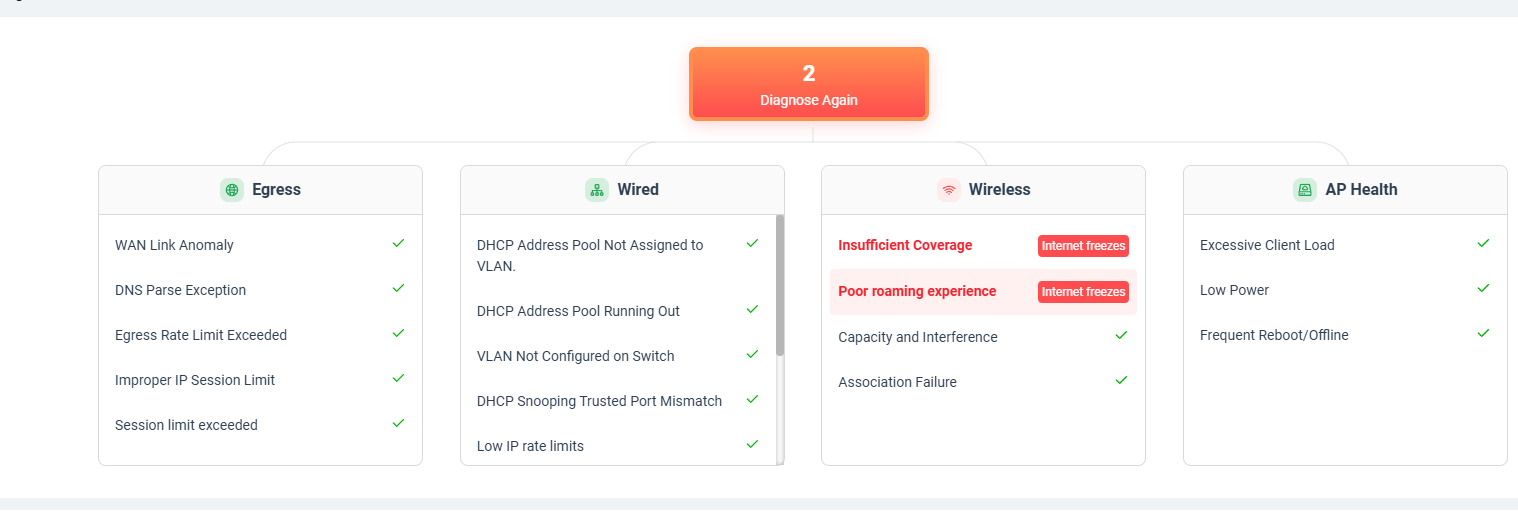Screen dimensions: 1518x518
Task: Click the Internet freezes tag on Insufficient Coverage
Action: 1083,246
